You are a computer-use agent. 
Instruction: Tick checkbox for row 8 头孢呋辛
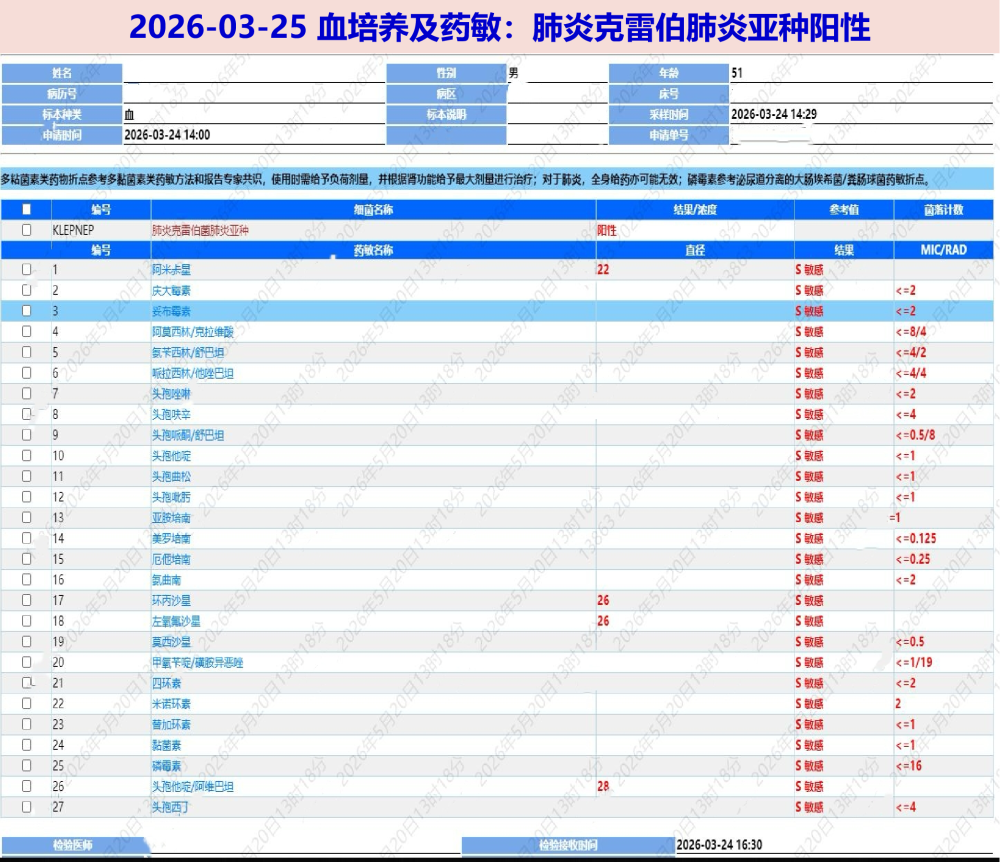27,414
